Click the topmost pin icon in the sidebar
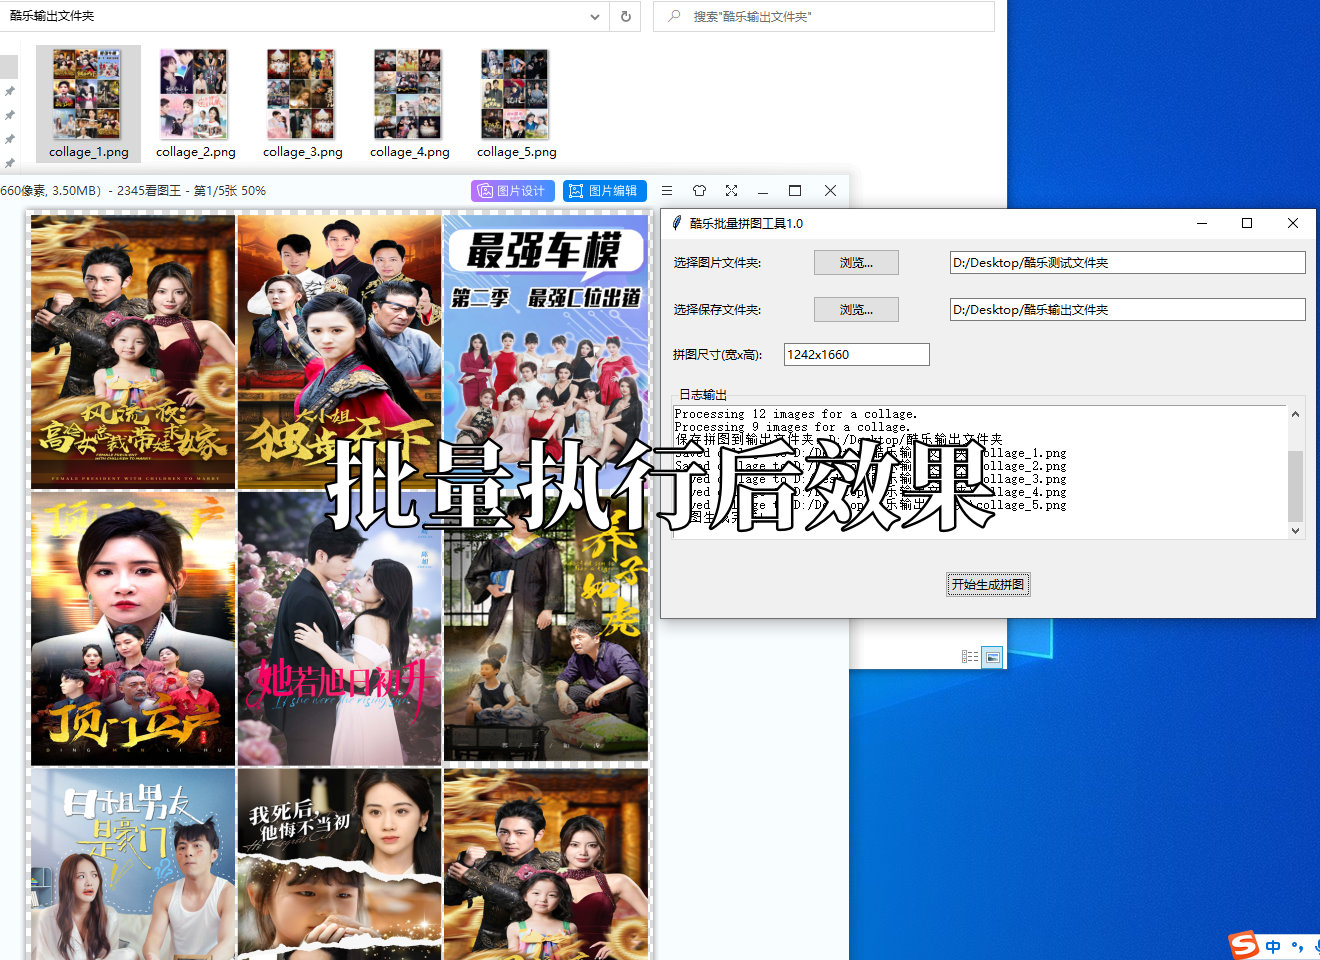Image resolution: width=1320 pixels, height=960 pixels. pyautogui.click(x=11, y=91)
